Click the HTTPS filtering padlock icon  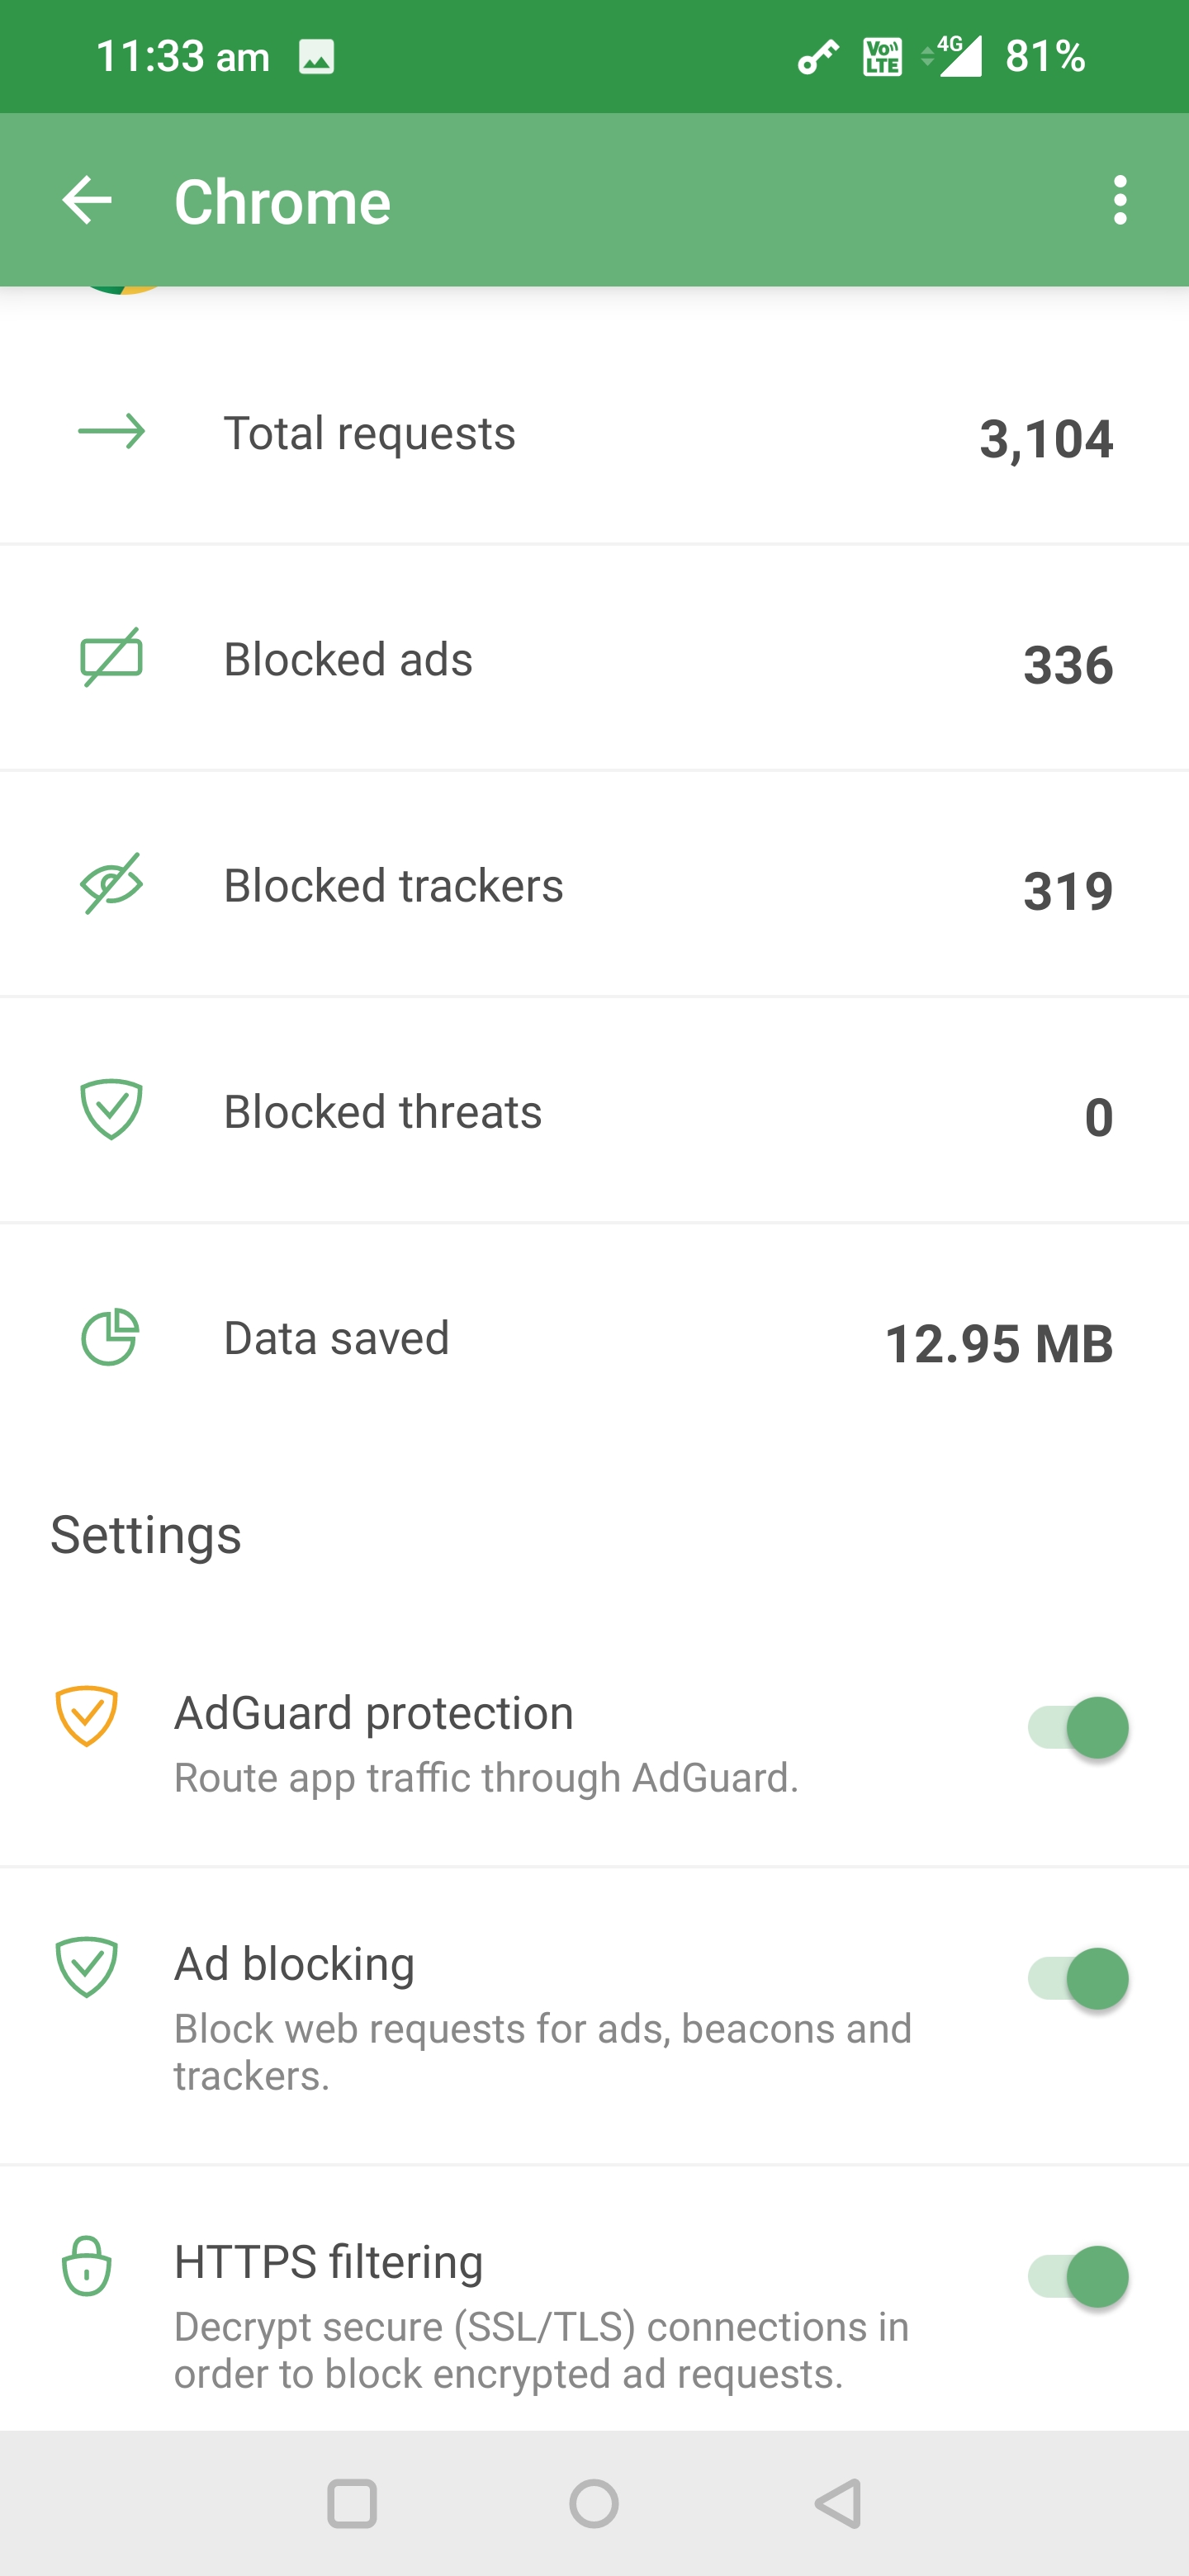click(x=88, y=2268)
